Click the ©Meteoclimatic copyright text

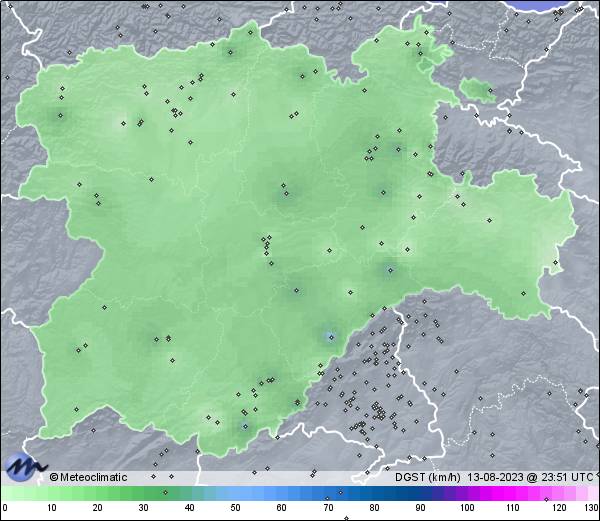[x=88, y=477]
